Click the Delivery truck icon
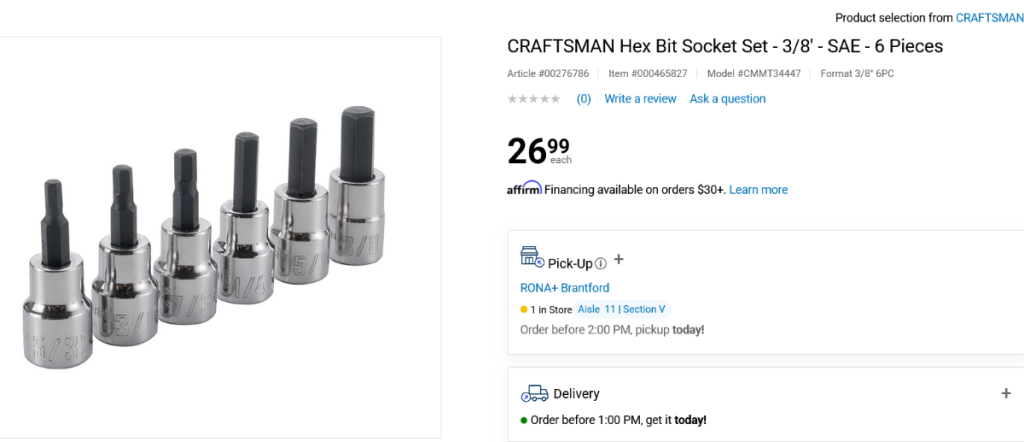 point(534,394)
